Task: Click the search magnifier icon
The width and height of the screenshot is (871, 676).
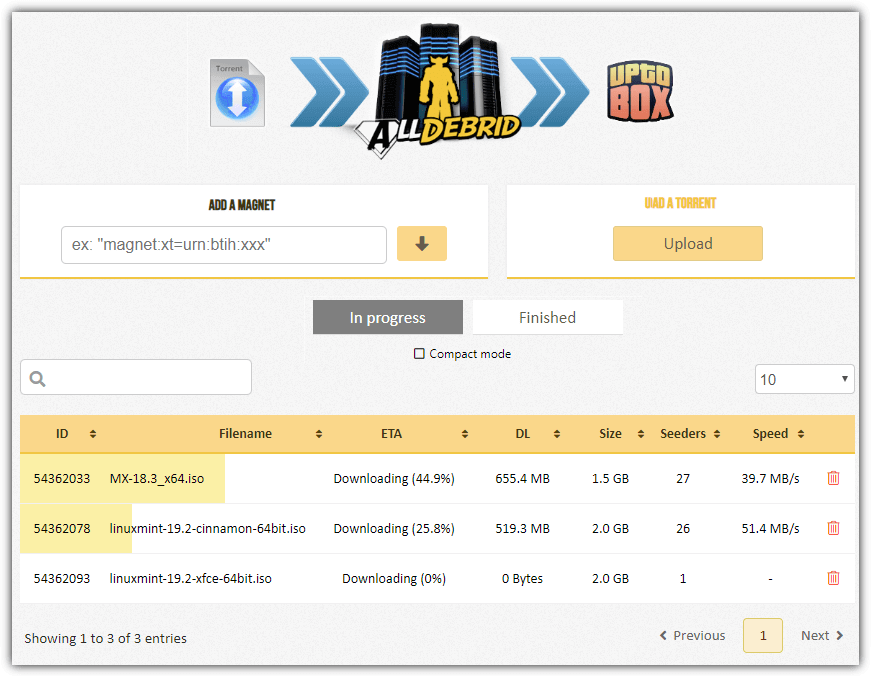Action: [37, 379]
